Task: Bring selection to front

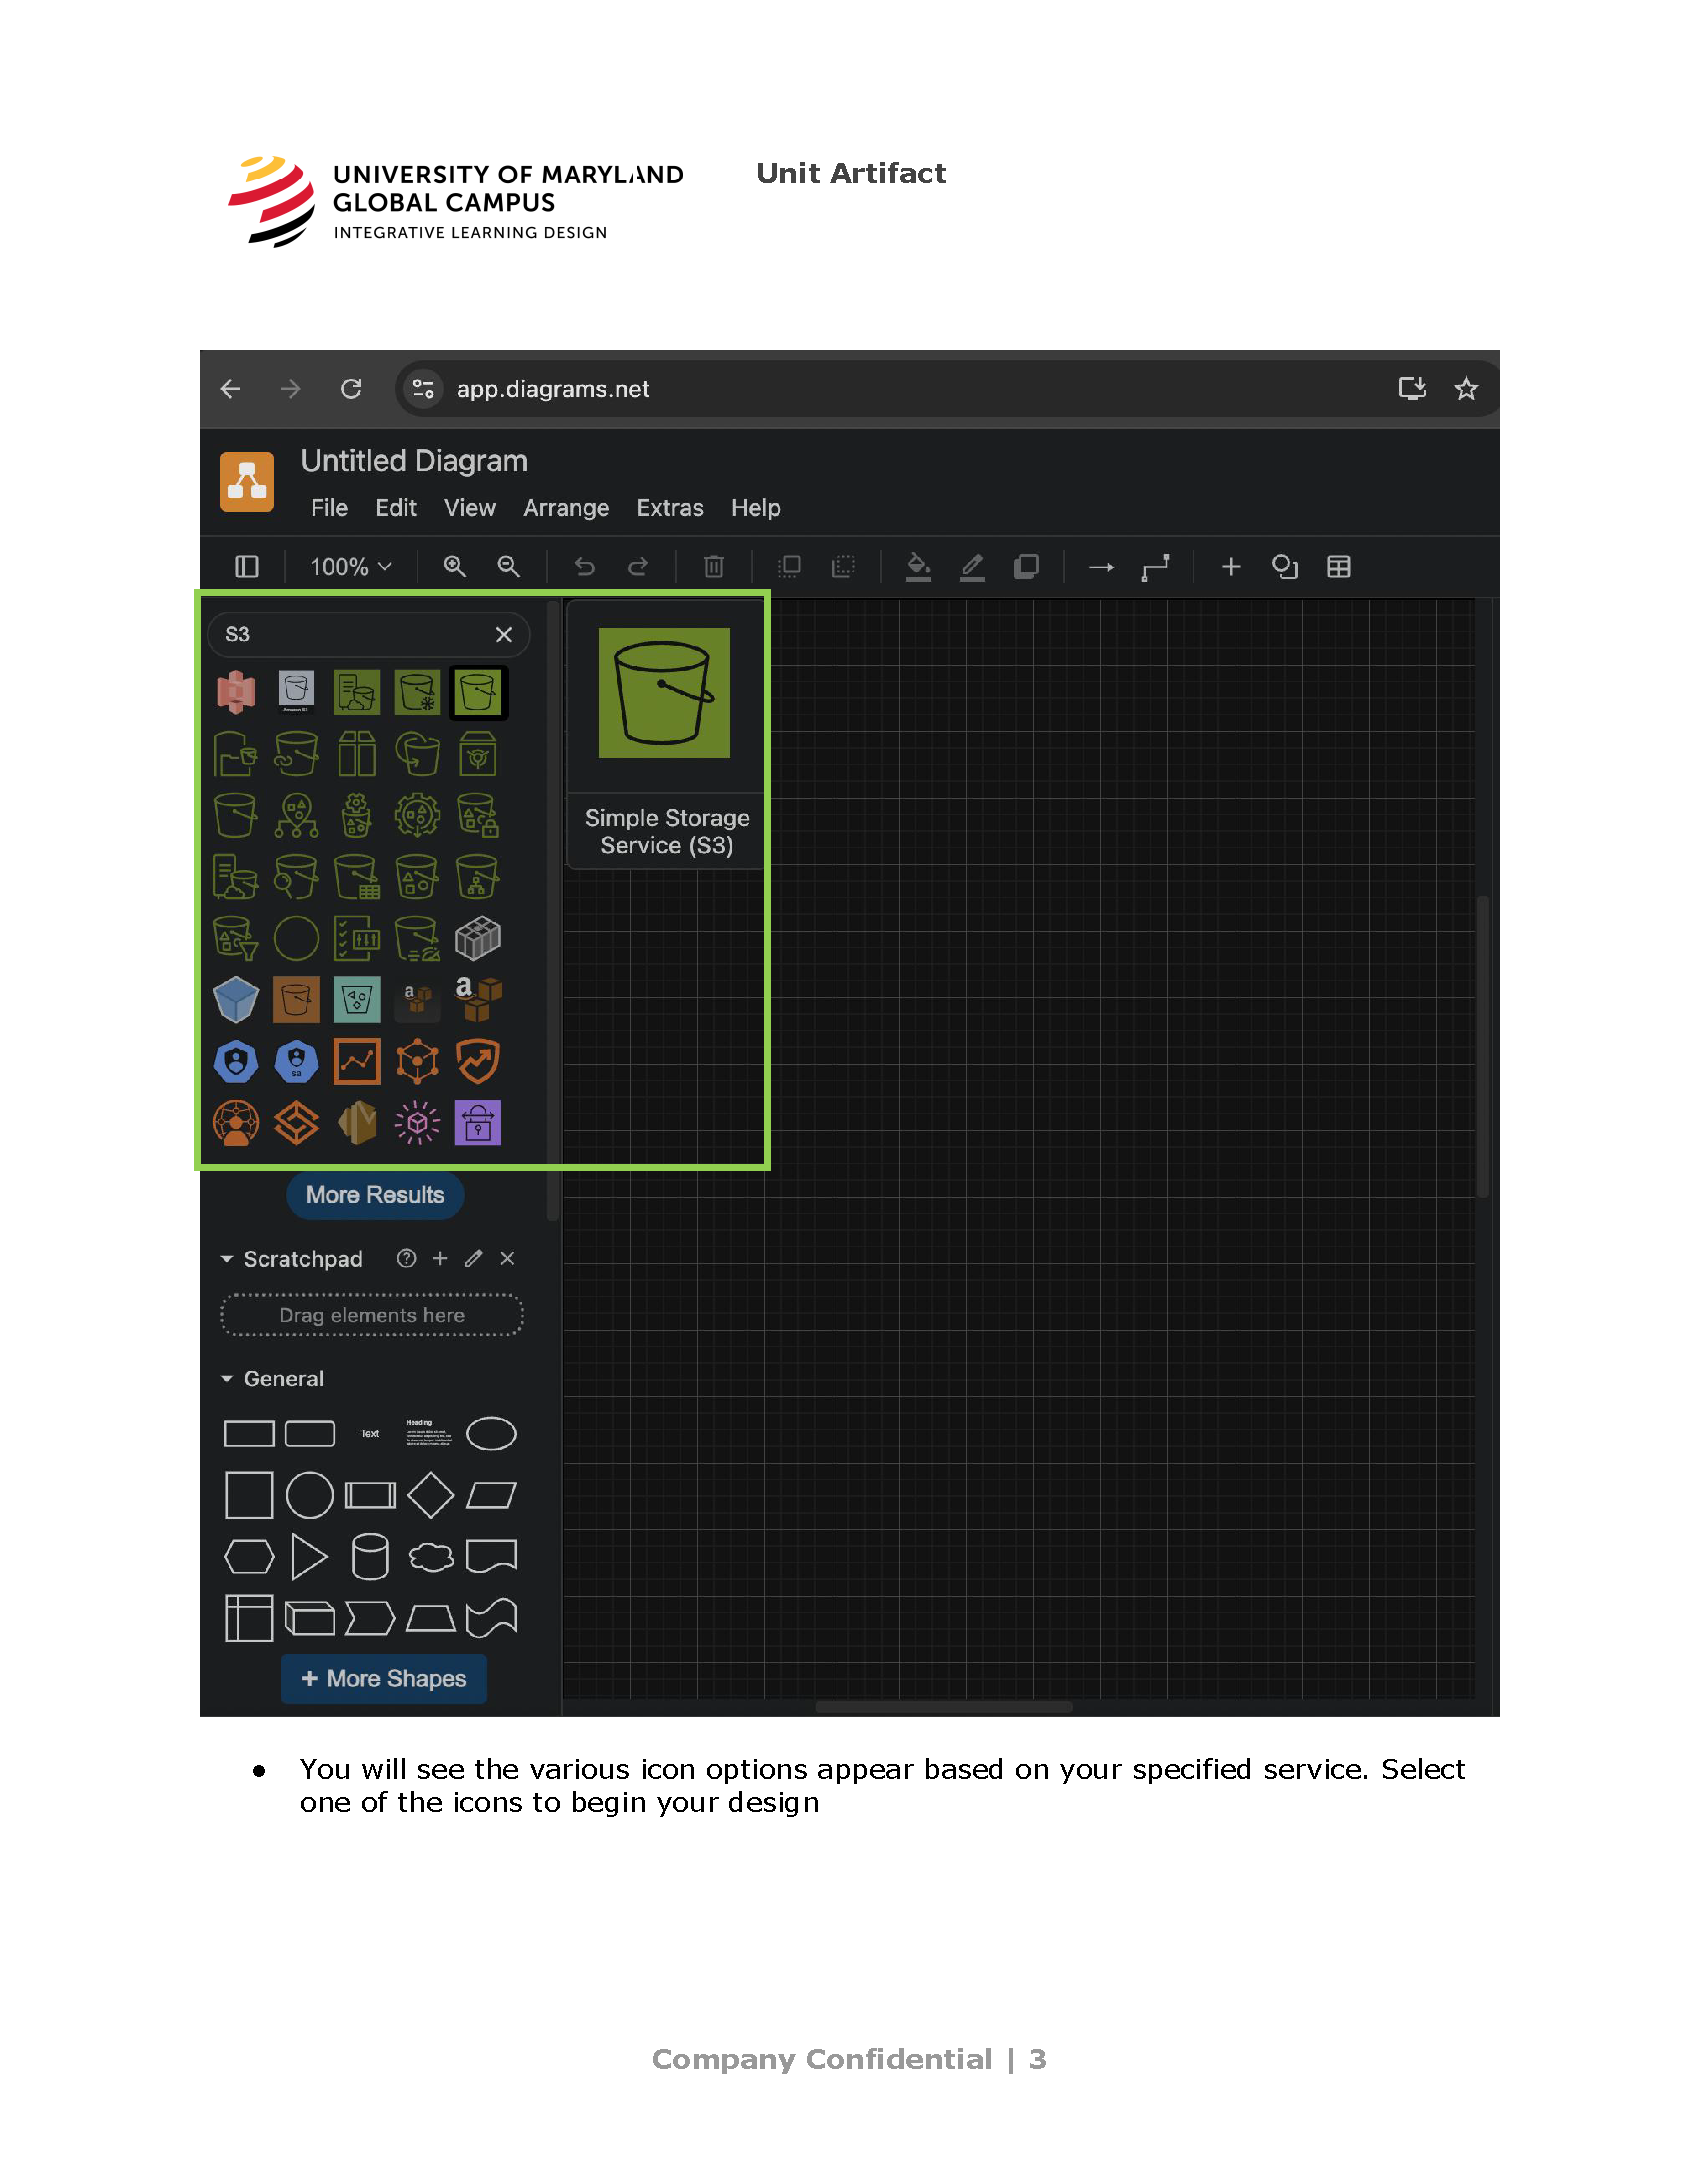Action: [790, 567]
